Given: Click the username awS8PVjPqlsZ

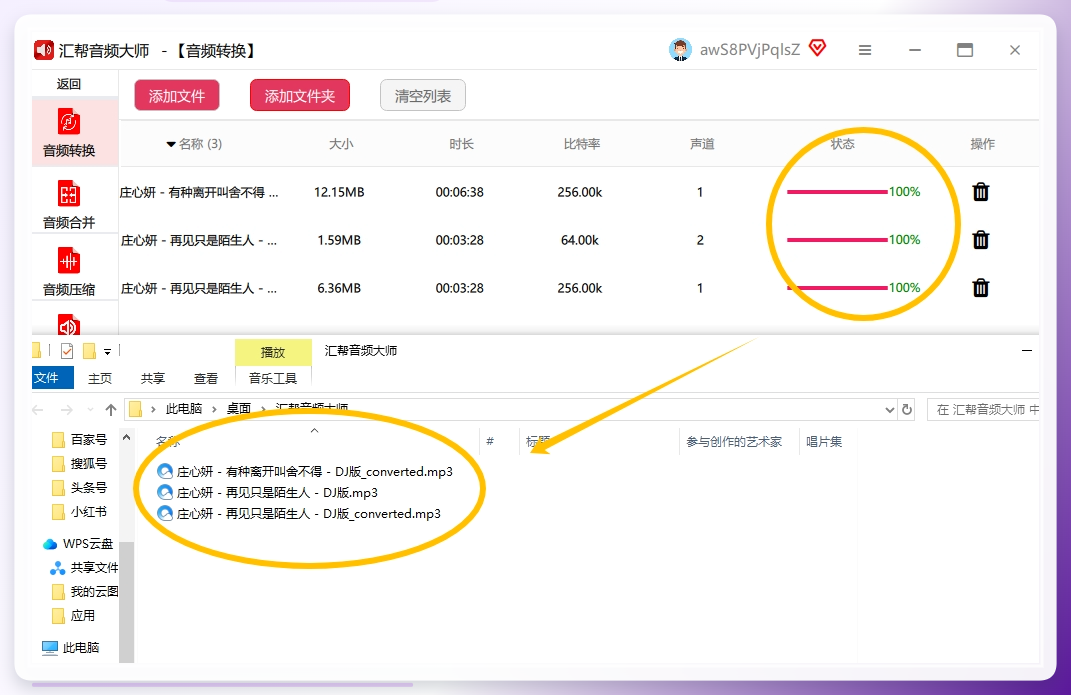Looking at the screenshot, I should 749,50.
